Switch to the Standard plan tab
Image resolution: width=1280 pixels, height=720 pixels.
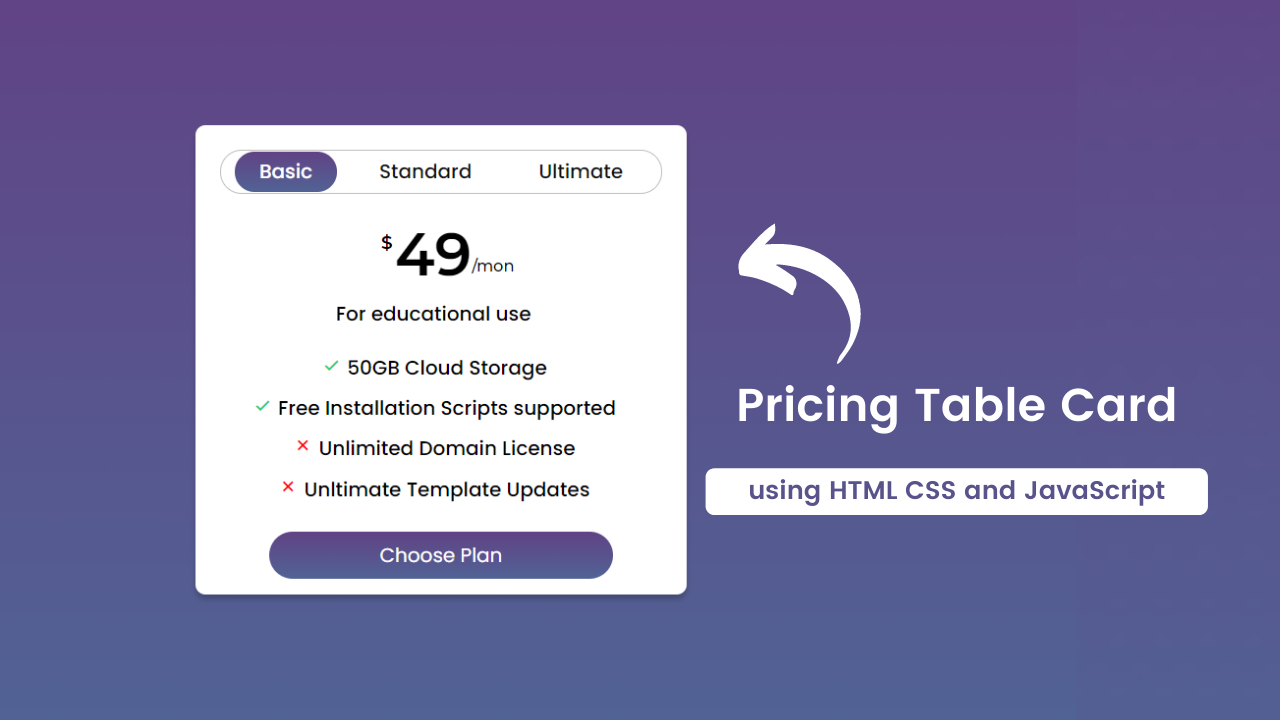[425, 171]
